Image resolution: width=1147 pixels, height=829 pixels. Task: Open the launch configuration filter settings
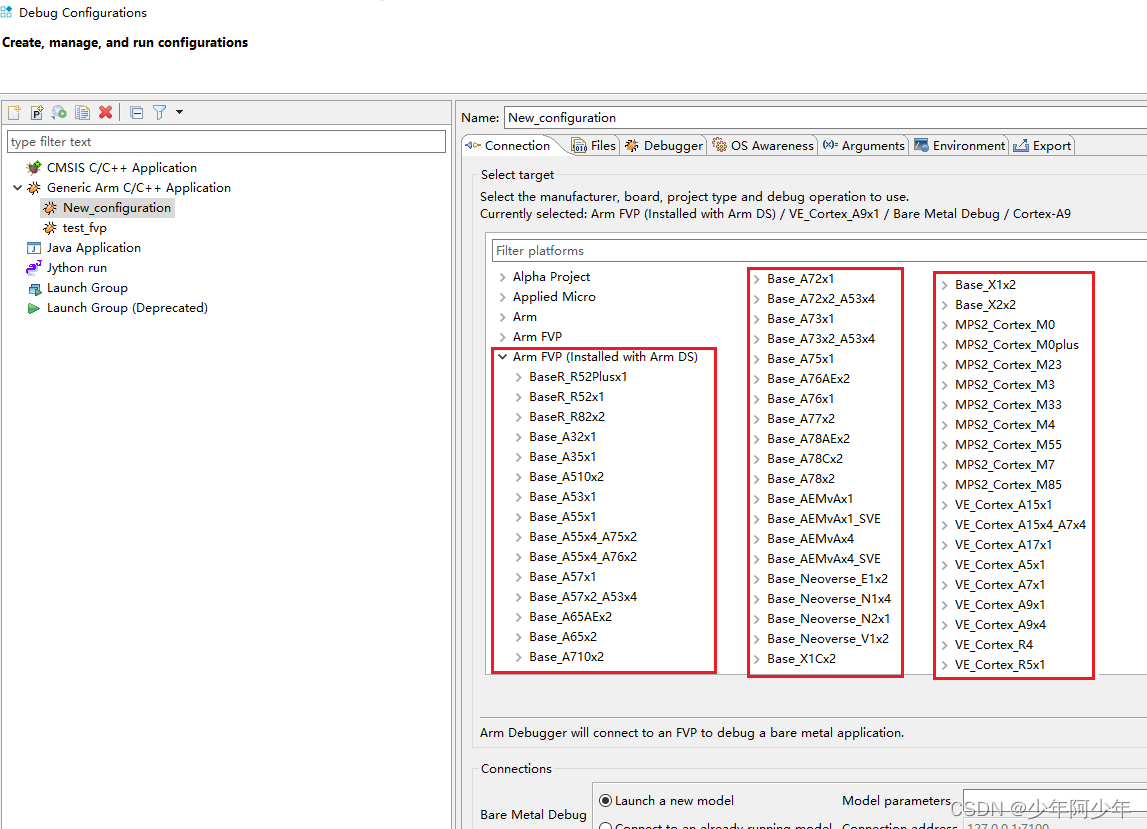coord(160,112)
